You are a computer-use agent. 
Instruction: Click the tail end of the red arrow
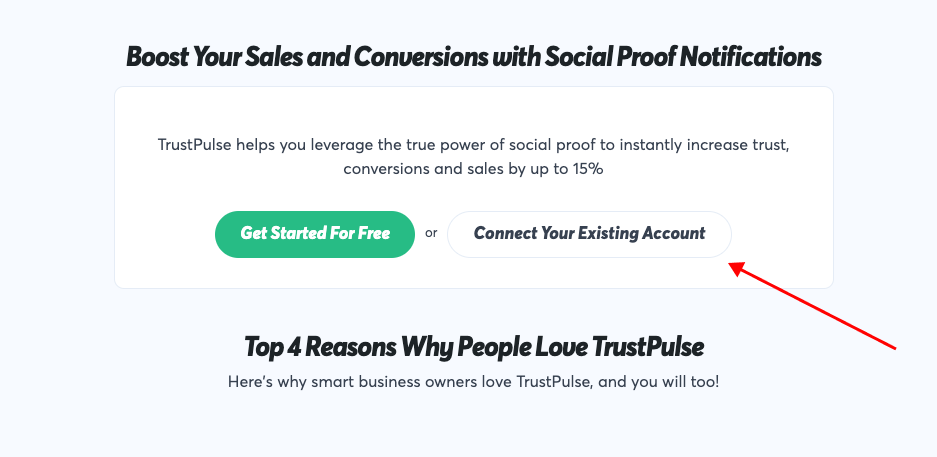893,348
